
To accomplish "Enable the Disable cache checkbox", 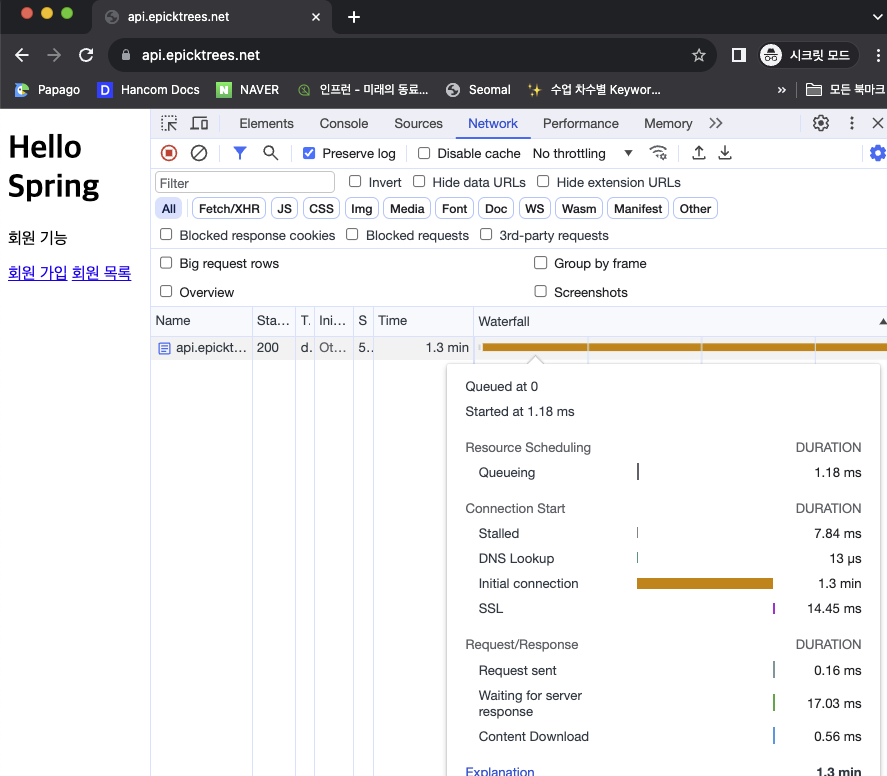I will pos(424,153).
